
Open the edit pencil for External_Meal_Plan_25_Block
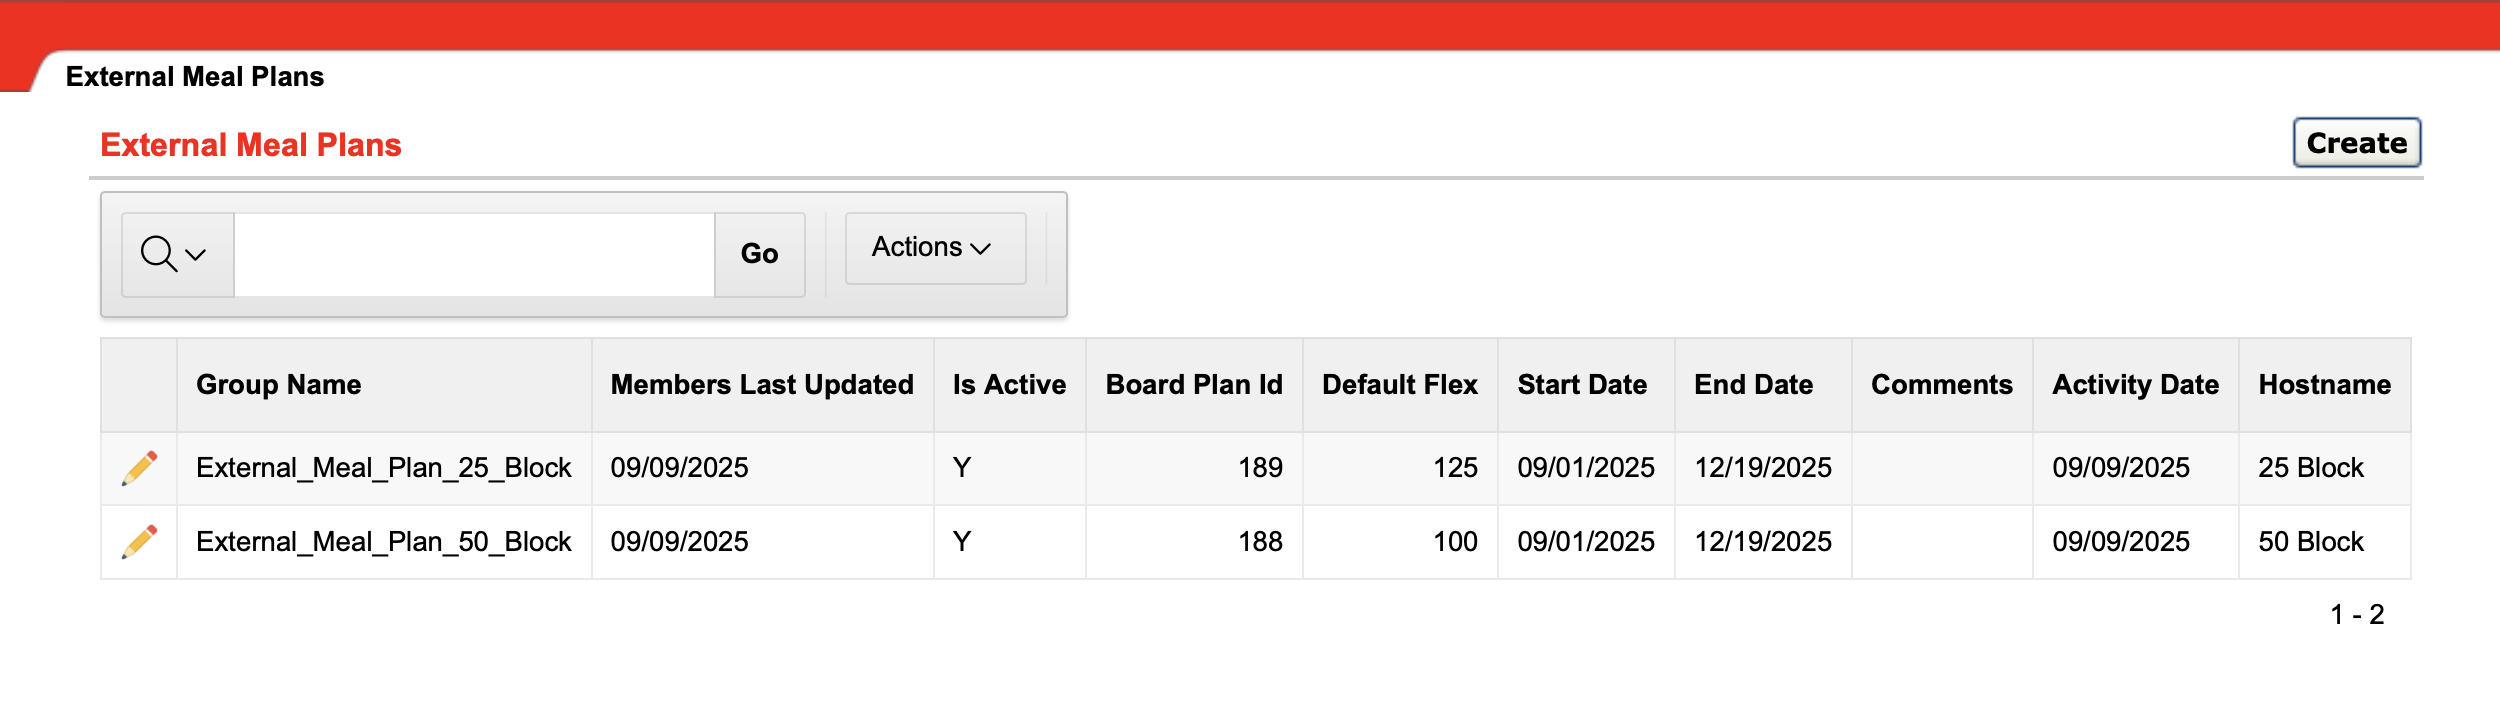click(140, 467)
